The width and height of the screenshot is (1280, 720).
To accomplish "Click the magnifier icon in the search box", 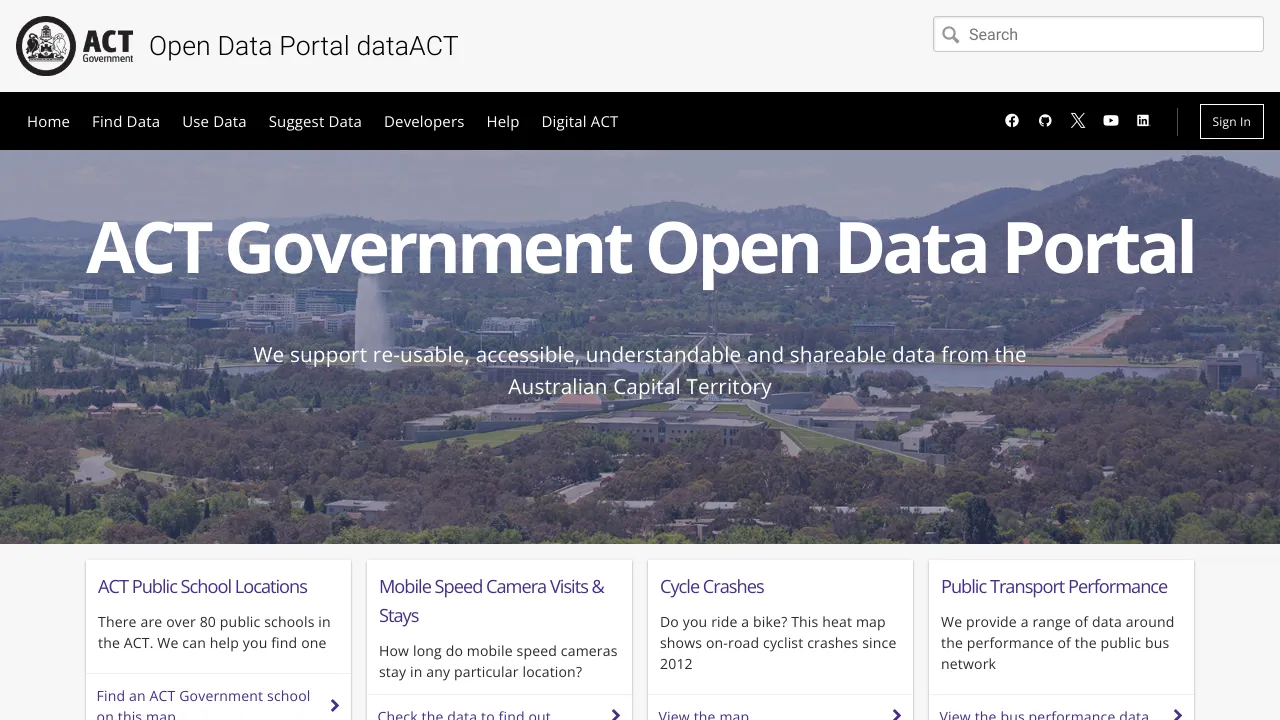I will pos(951,35).
